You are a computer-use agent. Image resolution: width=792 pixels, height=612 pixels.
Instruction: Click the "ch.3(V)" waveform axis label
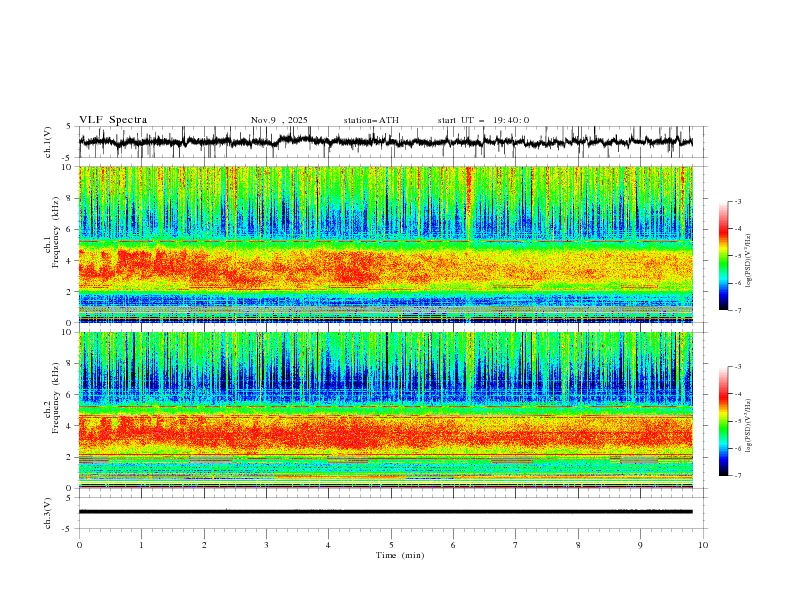[x=48, y=513]
